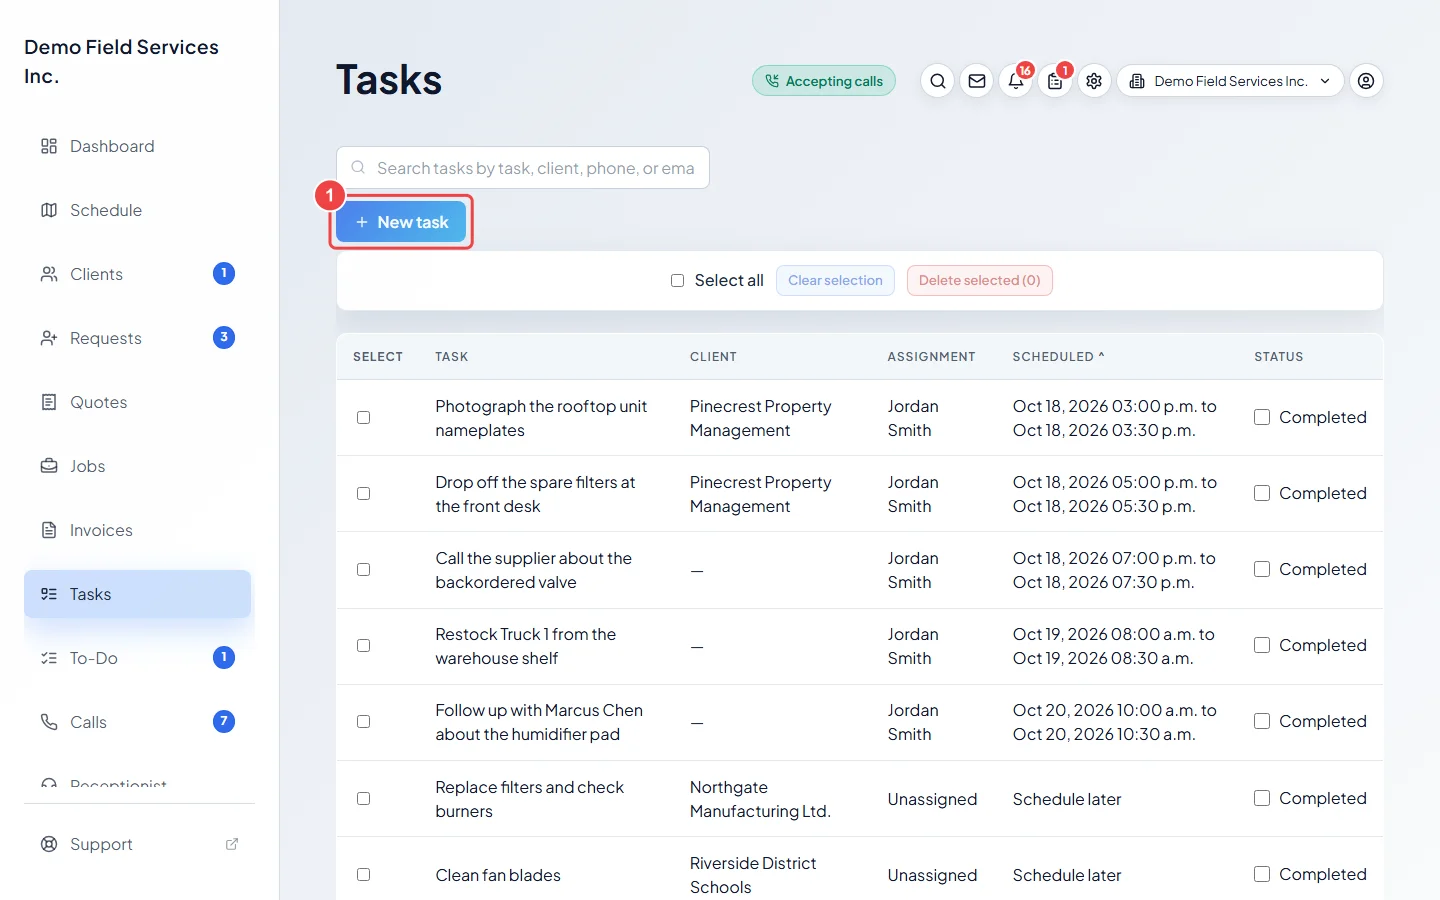Select the Tasks sidebar item
Viewport: 1440px width, 900px height.
137,594
